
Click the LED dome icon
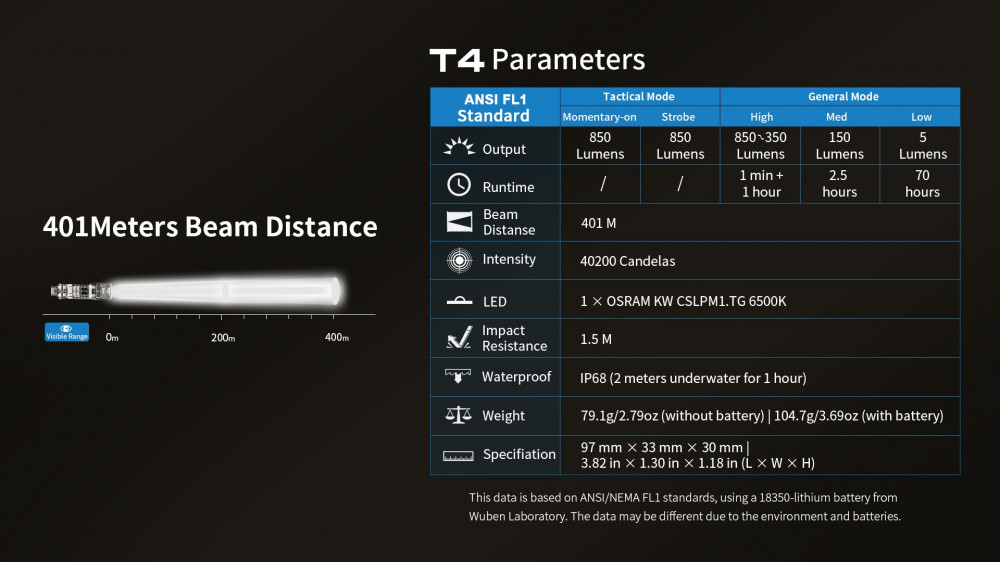click(458, 300)
